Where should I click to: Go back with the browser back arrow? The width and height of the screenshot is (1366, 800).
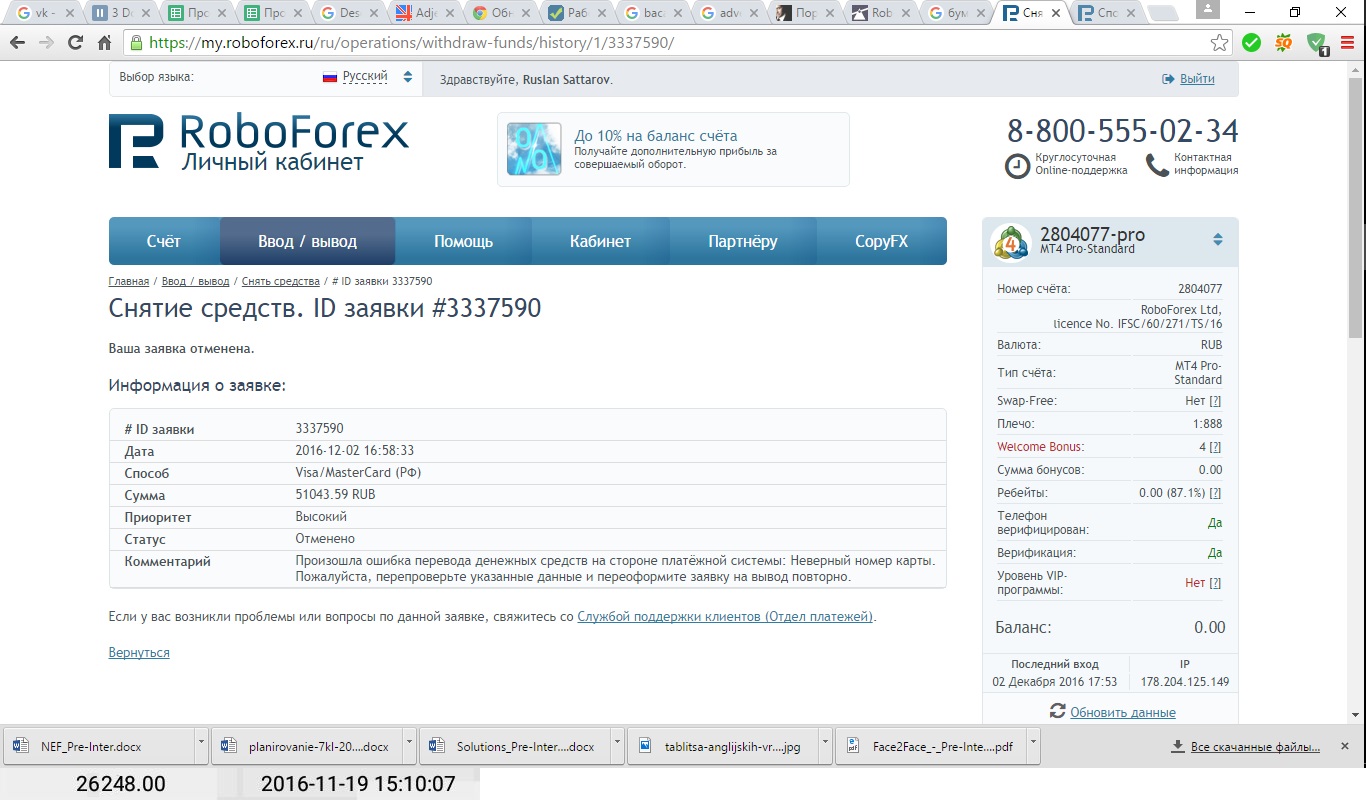[x=17, y=43]
